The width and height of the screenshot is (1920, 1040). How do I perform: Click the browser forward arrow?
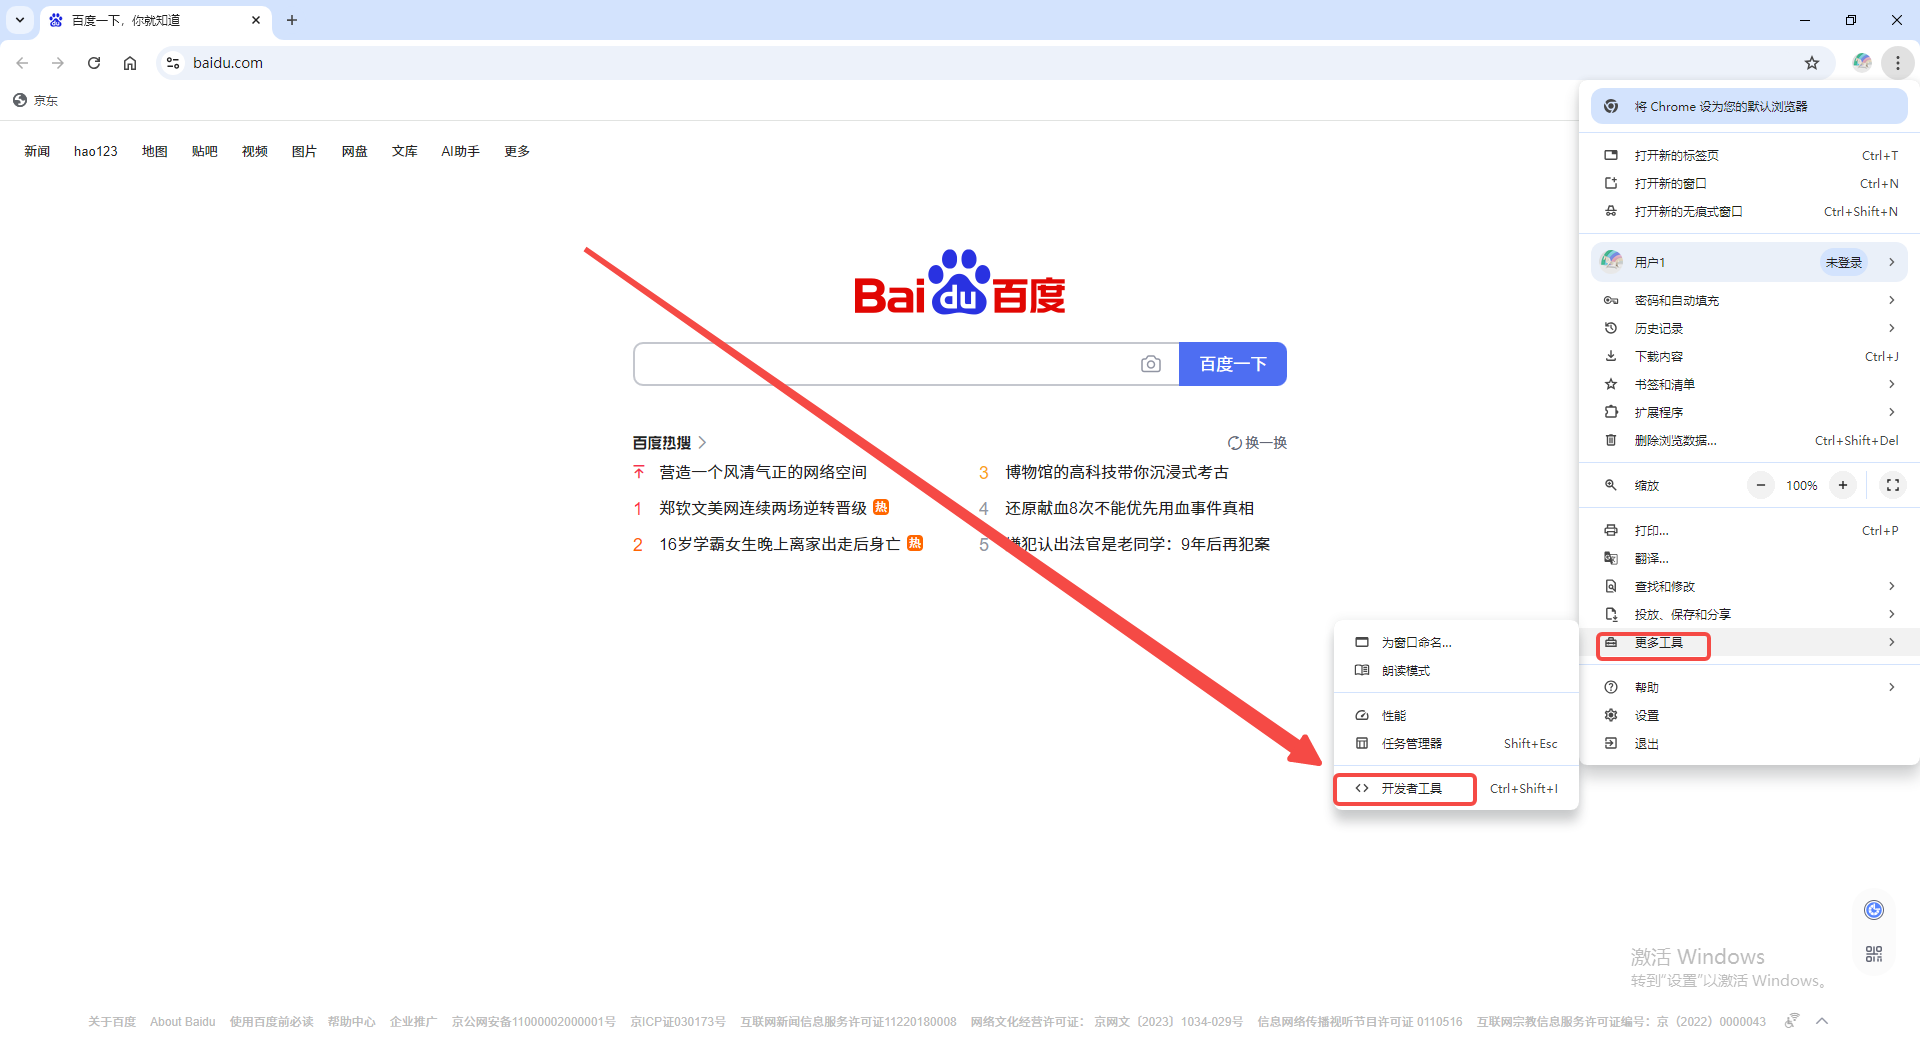pos(58,63)
